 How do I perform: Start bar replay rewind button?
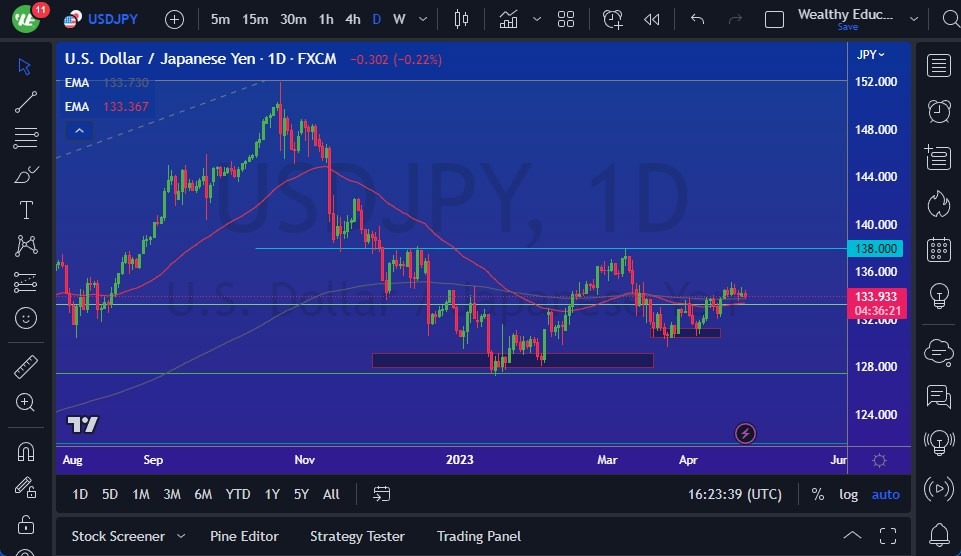pos(651,20)
